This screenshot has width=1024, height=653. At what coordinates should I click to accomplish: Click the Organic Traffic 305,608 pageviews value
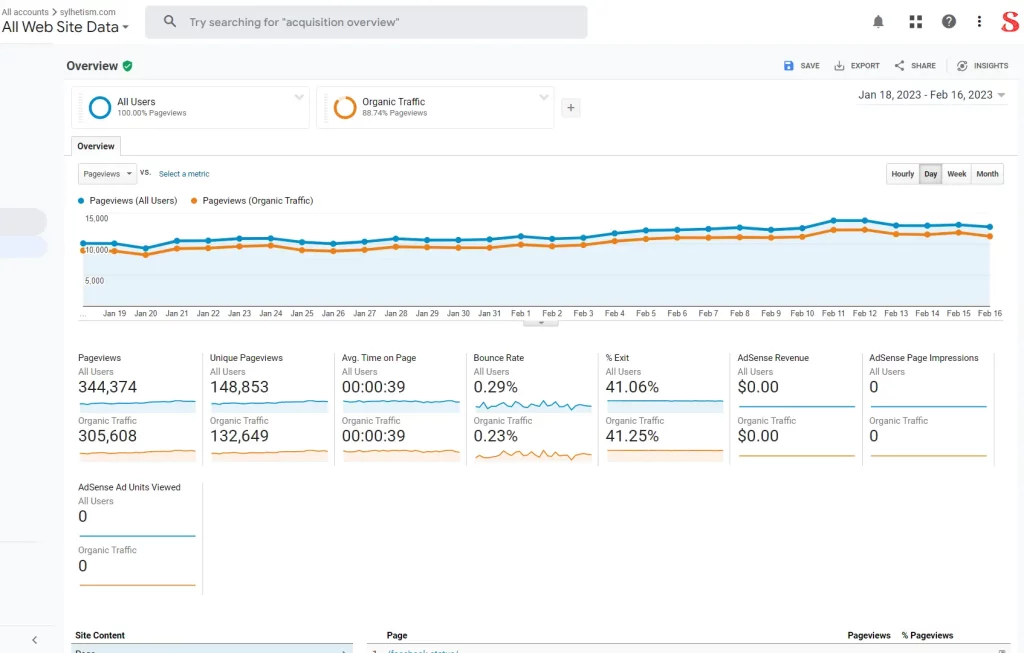[x=107, y=436]
